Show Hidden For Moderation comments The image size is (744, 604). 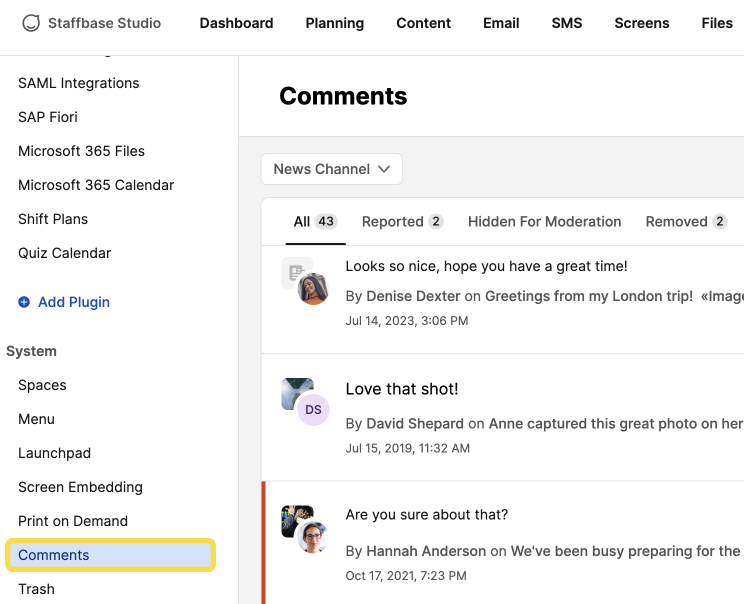544,222
